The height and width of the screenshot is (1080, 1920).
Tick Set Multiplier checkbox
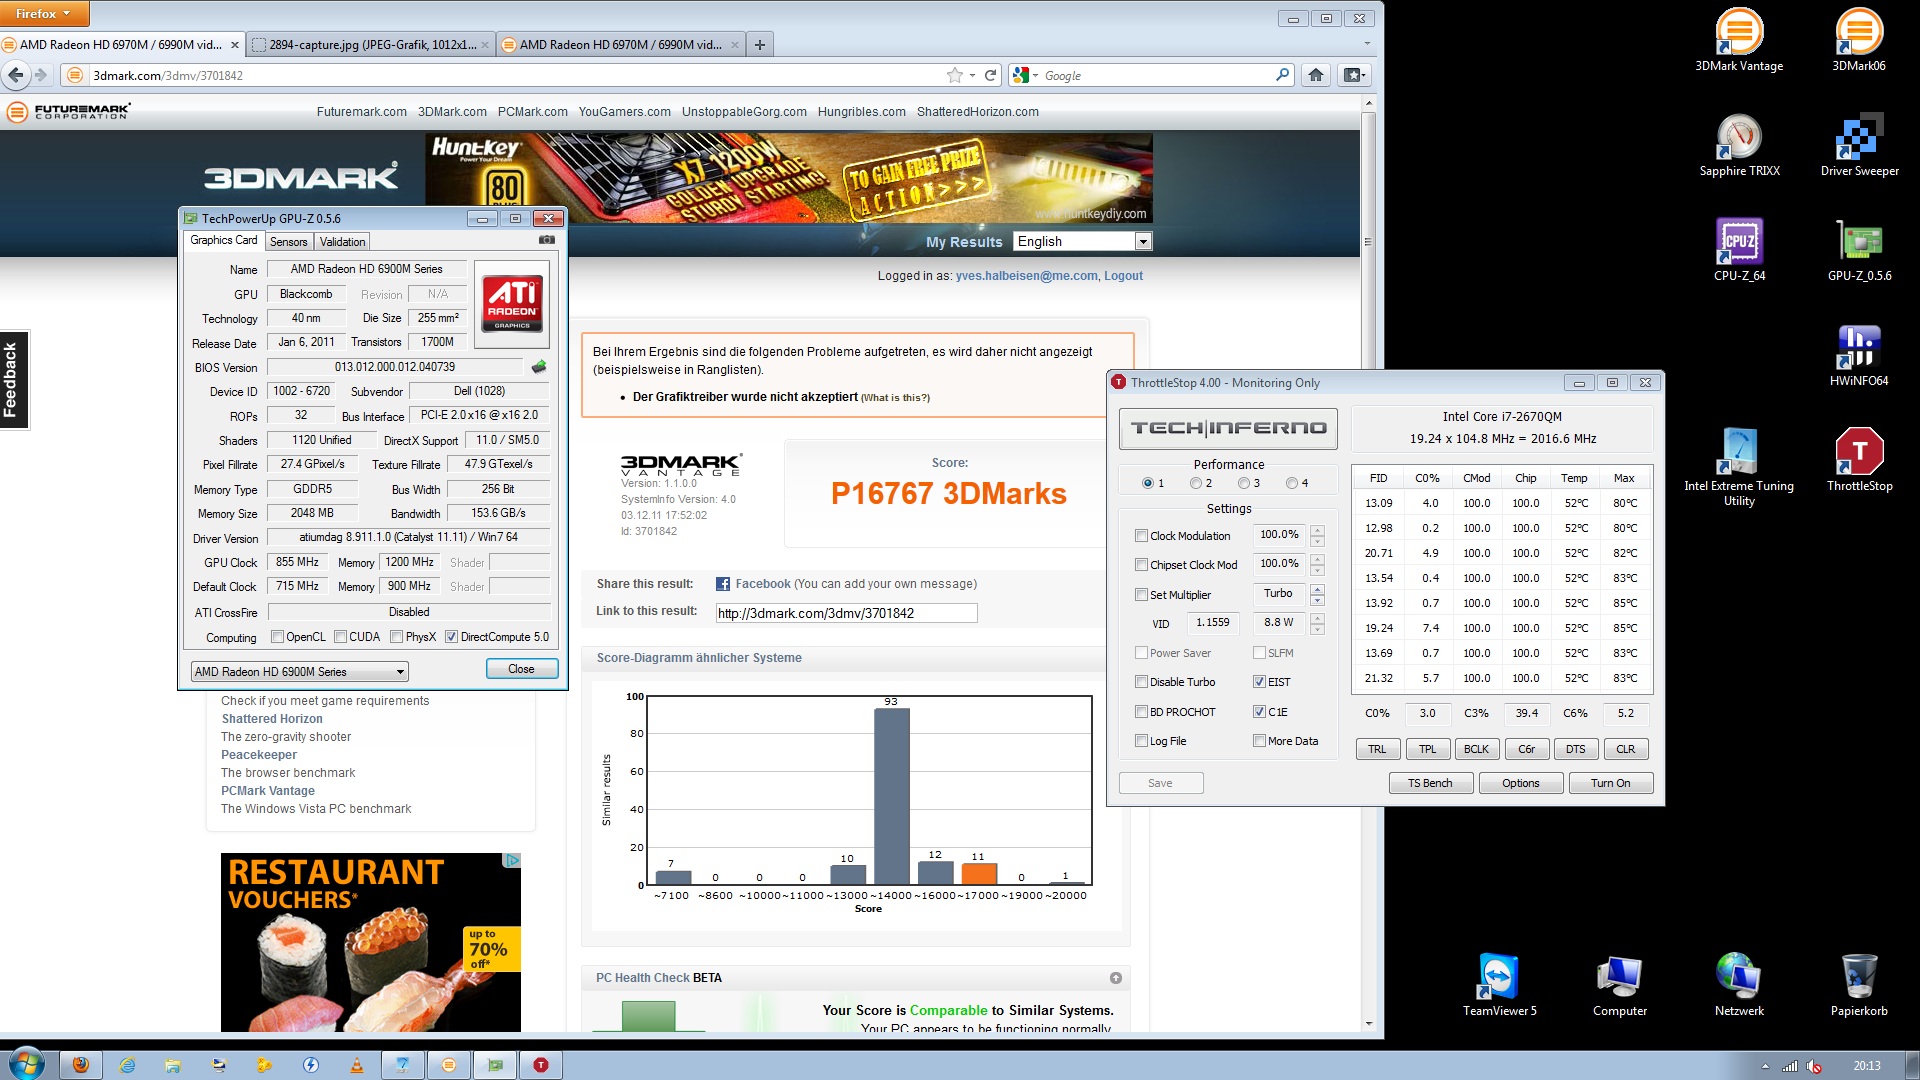click(x=1141, y=595)
